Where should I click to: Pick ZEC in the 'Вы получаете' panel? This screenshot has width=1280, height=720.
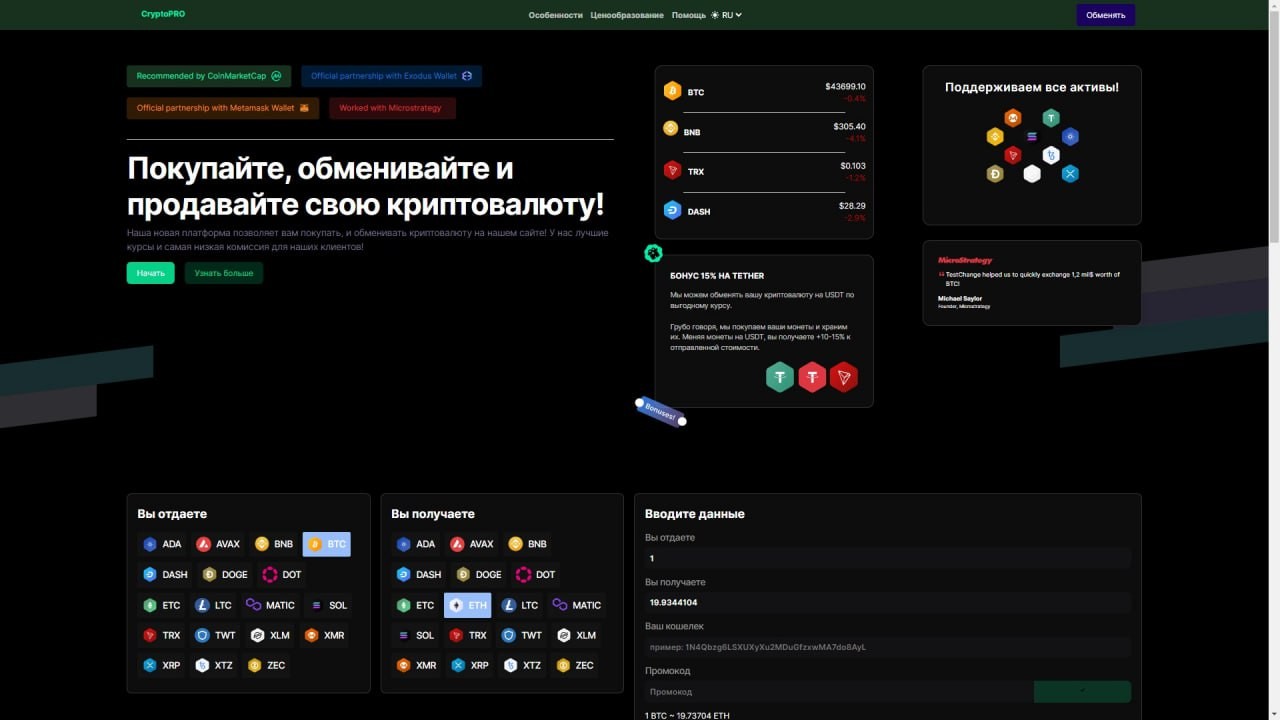(x=576, y=665)
